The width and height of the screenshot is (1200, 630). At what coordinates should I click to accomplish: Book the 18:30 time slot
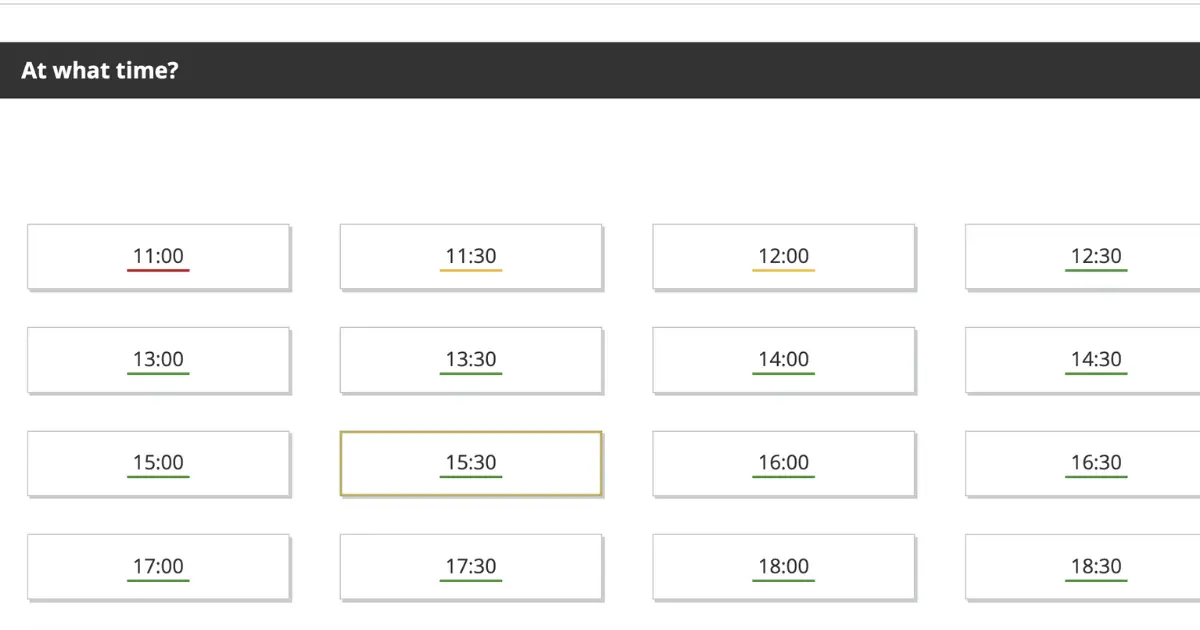coord(1083,567)
